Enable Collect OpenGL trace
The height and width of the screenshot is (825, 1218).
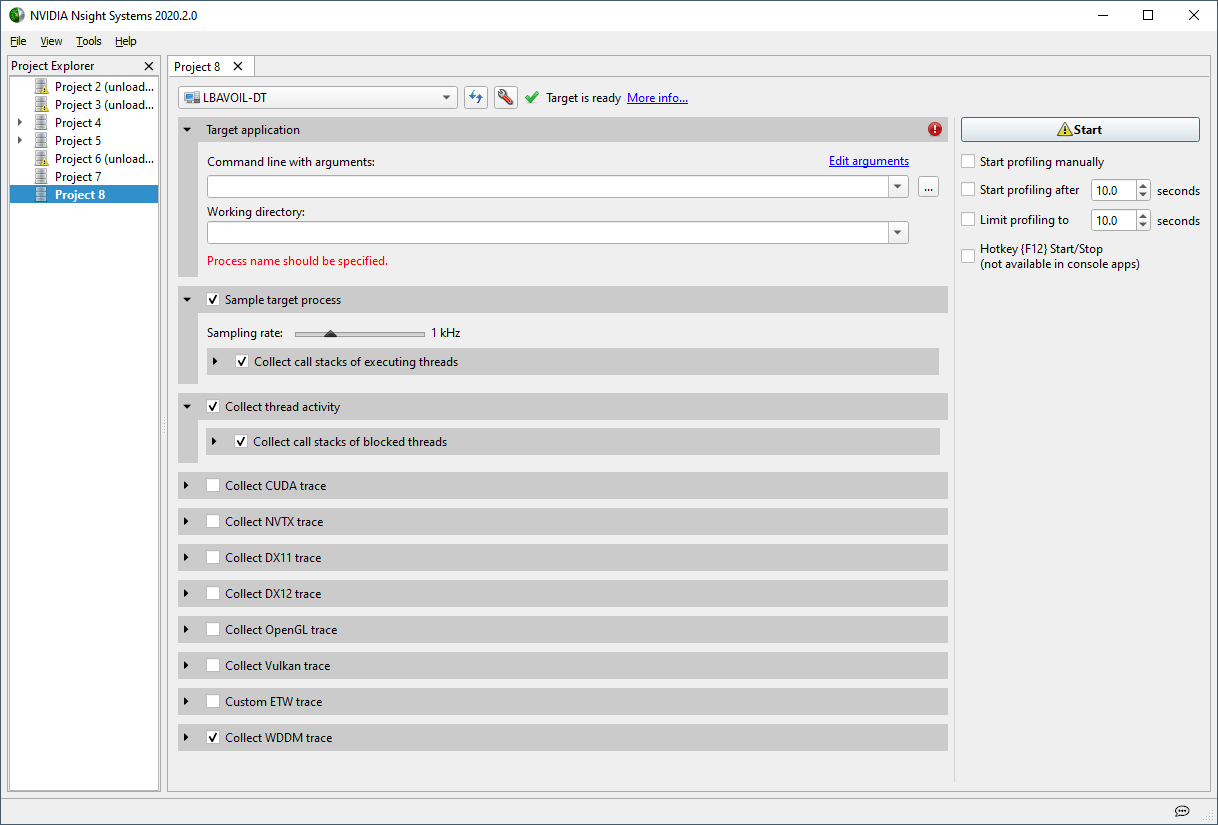tap(213, 630)
